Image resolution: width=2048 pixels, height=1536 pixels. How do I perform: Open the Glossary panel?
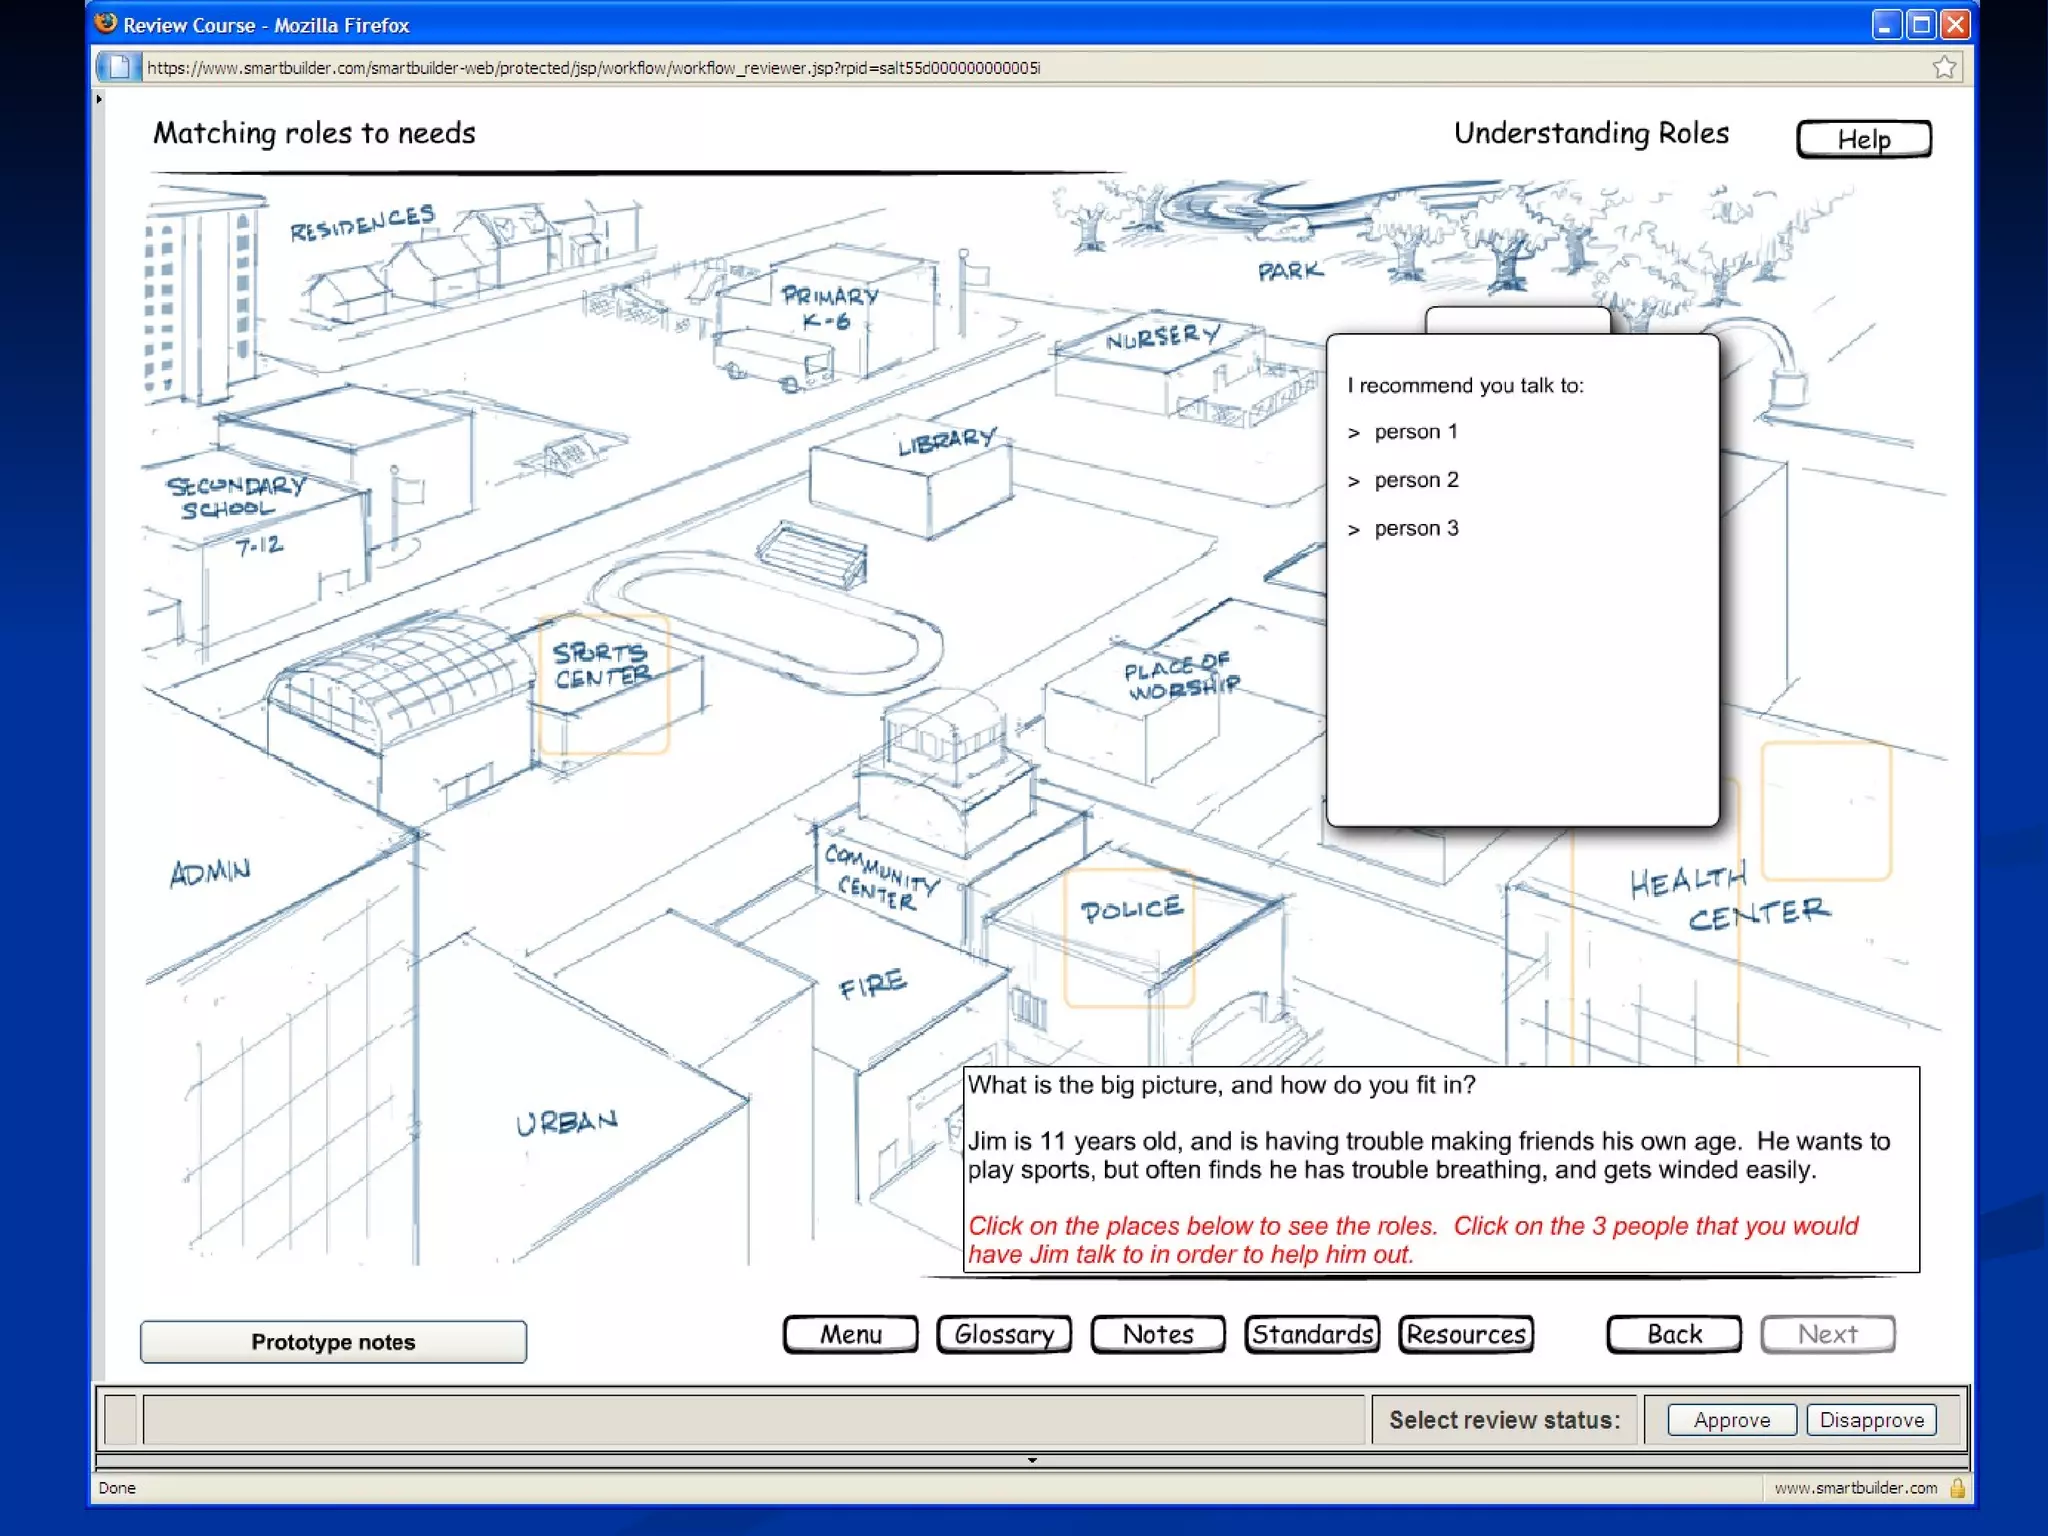click(1004, 1334)
